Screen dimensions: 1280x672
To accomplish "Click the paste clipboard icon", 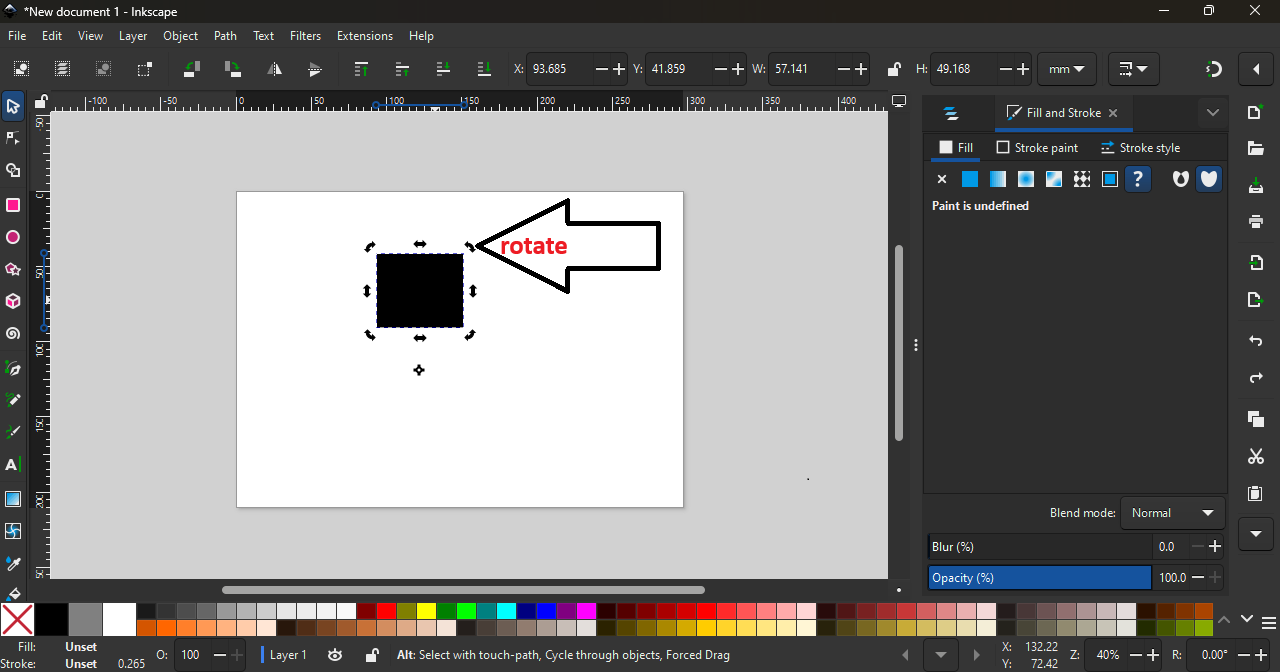I will click(1256, 494).
